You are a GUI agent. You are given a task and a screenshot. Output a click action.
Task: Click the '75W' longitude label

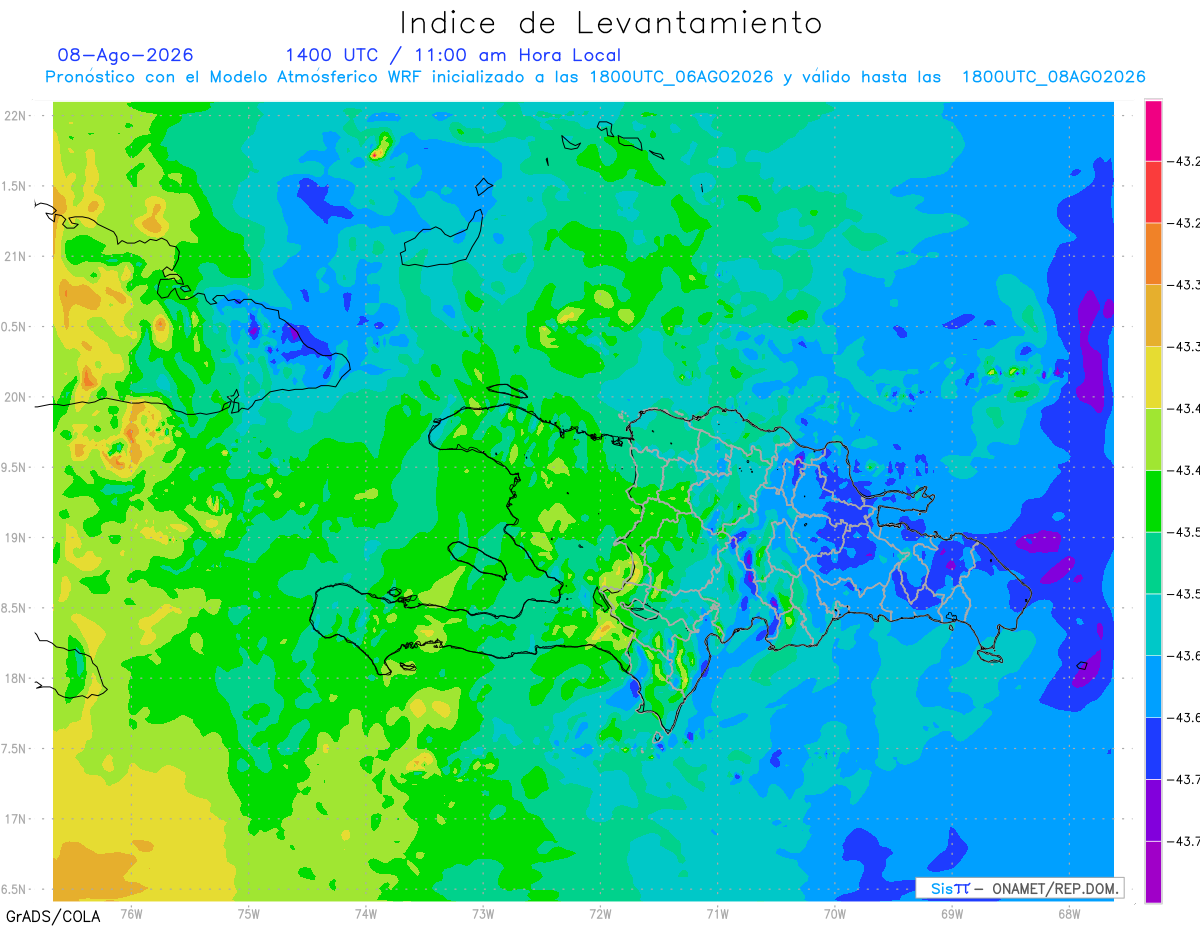tap(249, 913)
